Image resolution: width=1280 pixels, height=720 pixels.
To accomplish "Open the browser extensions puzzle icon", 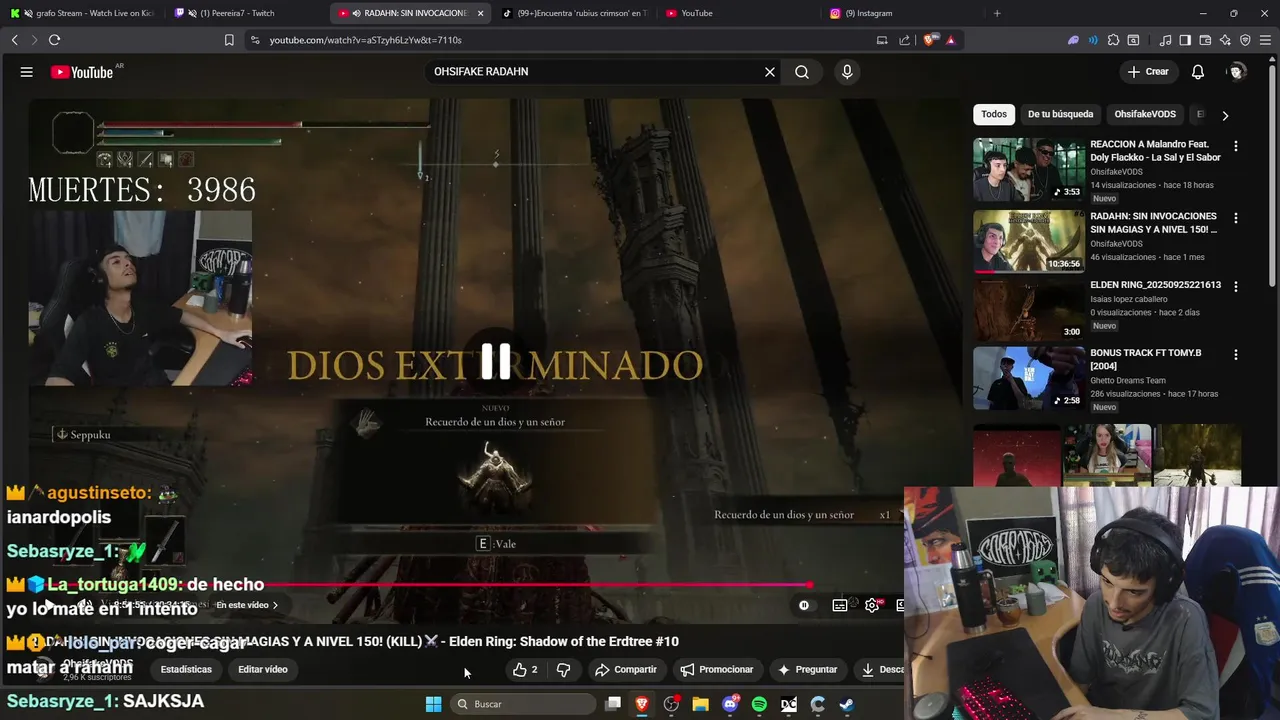I will [1113, 40].
